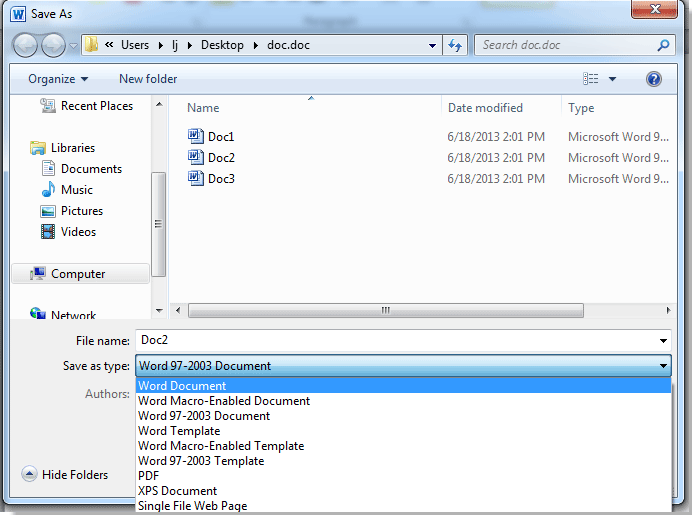Click the New folder button
692x515 pixels.
(148, 79)
